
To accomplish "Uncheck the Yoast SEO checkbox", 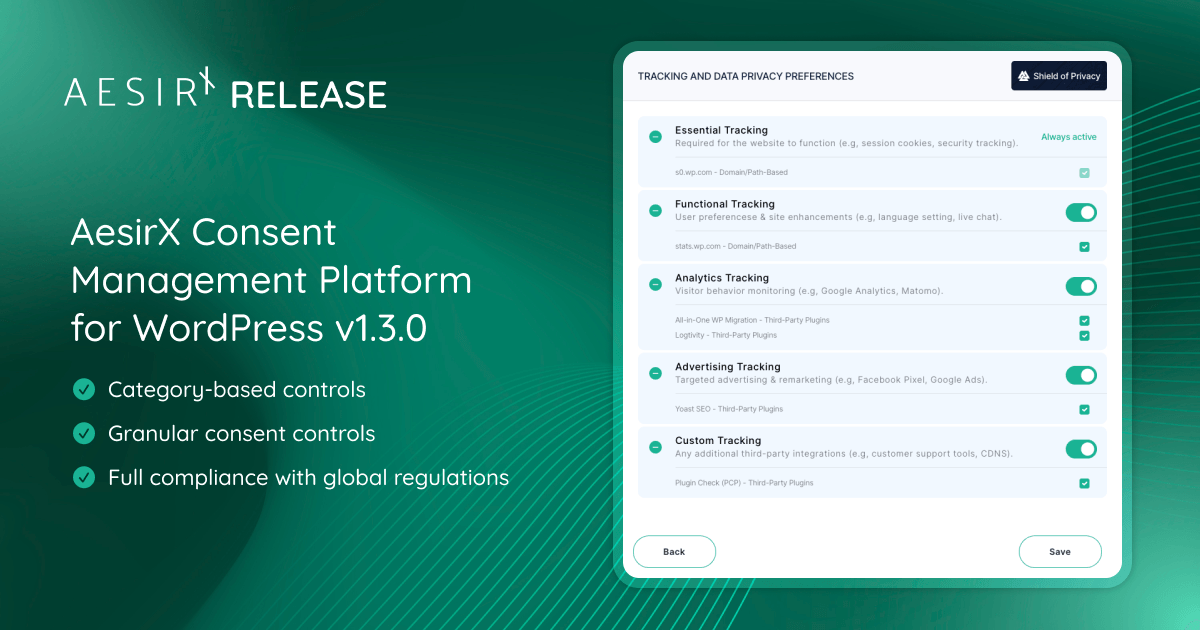I will pos(1084,410).
